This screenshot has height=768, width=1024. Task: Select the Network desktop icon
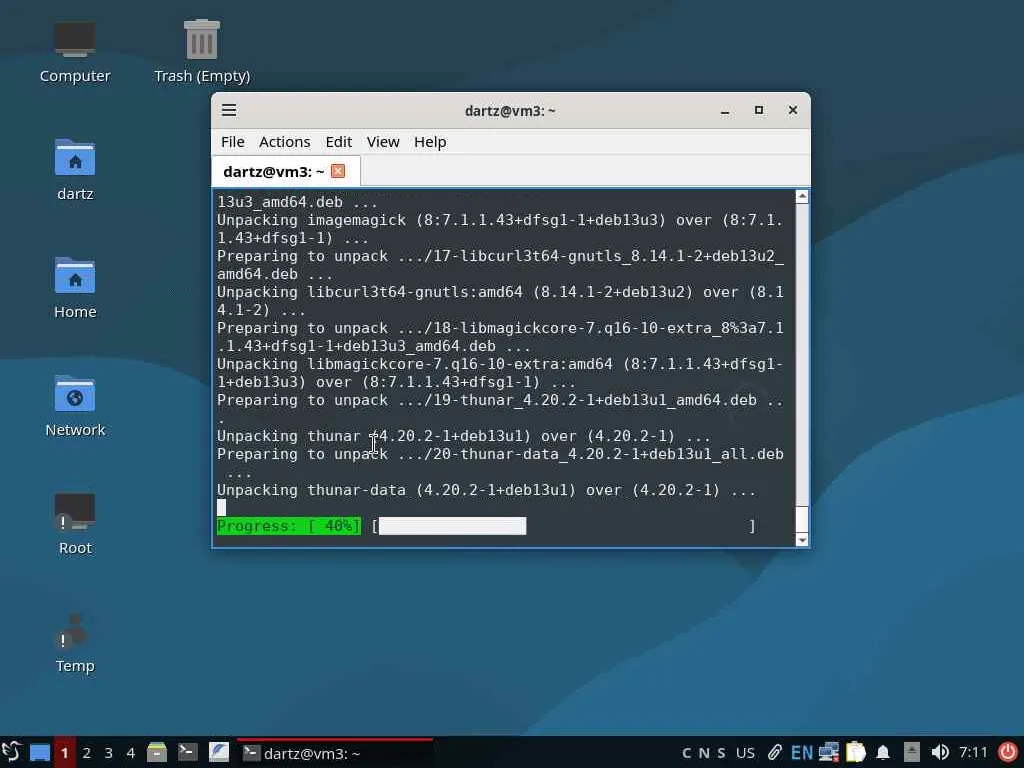click(75, 406)
